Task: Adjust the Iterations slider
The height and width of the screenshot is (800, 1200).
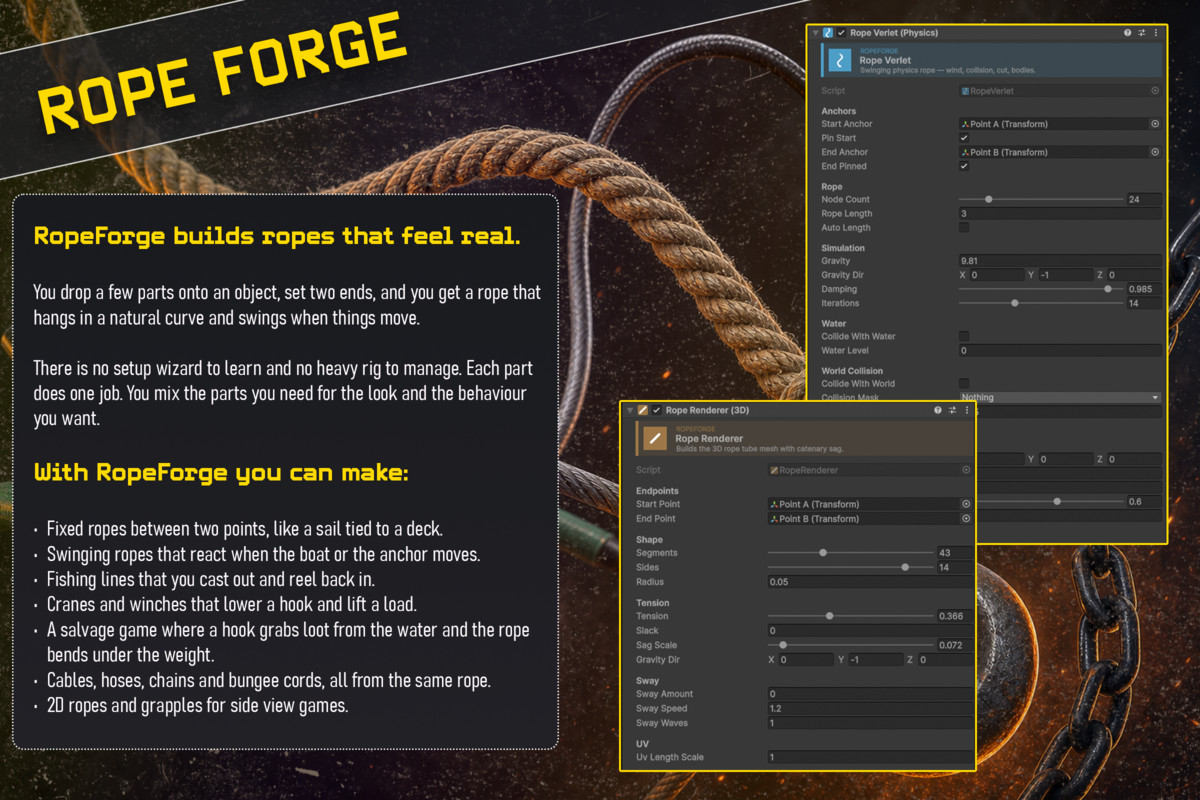Action: [1040, 303]
